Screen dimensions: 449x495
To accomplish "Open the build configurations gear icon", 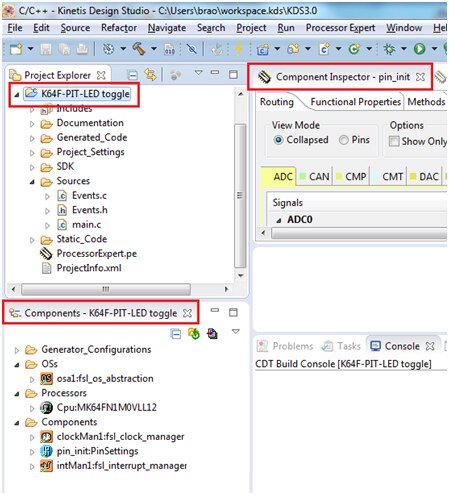I will (x=108, y=49).
